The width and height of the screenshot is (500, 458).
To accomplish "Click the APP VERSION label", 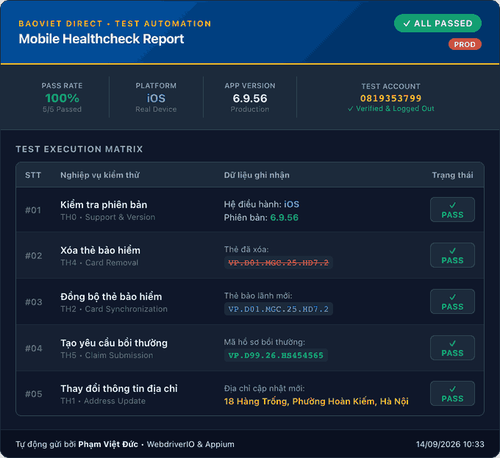I will pos(250,86).
